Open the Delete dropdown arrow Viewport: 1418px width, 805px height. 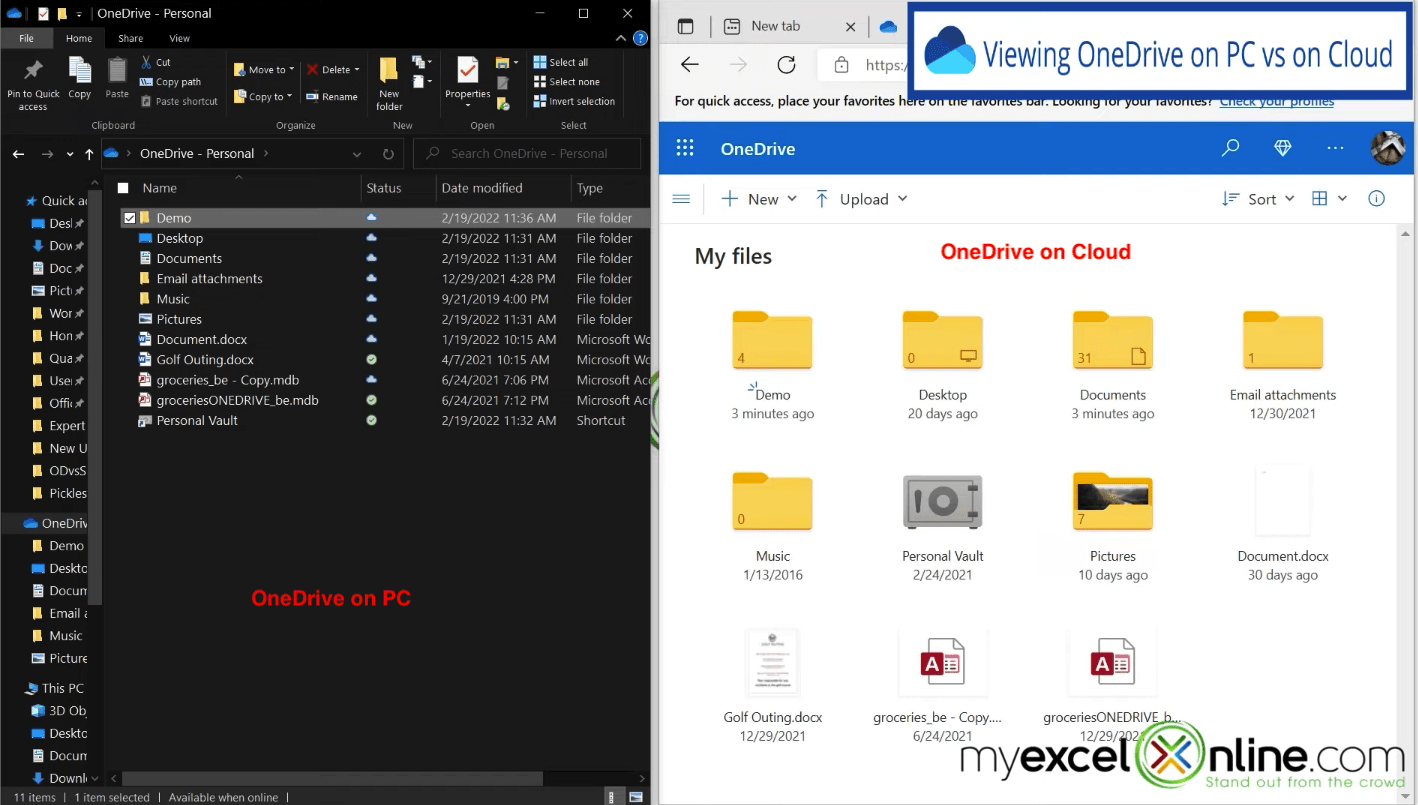click(357, 70)
